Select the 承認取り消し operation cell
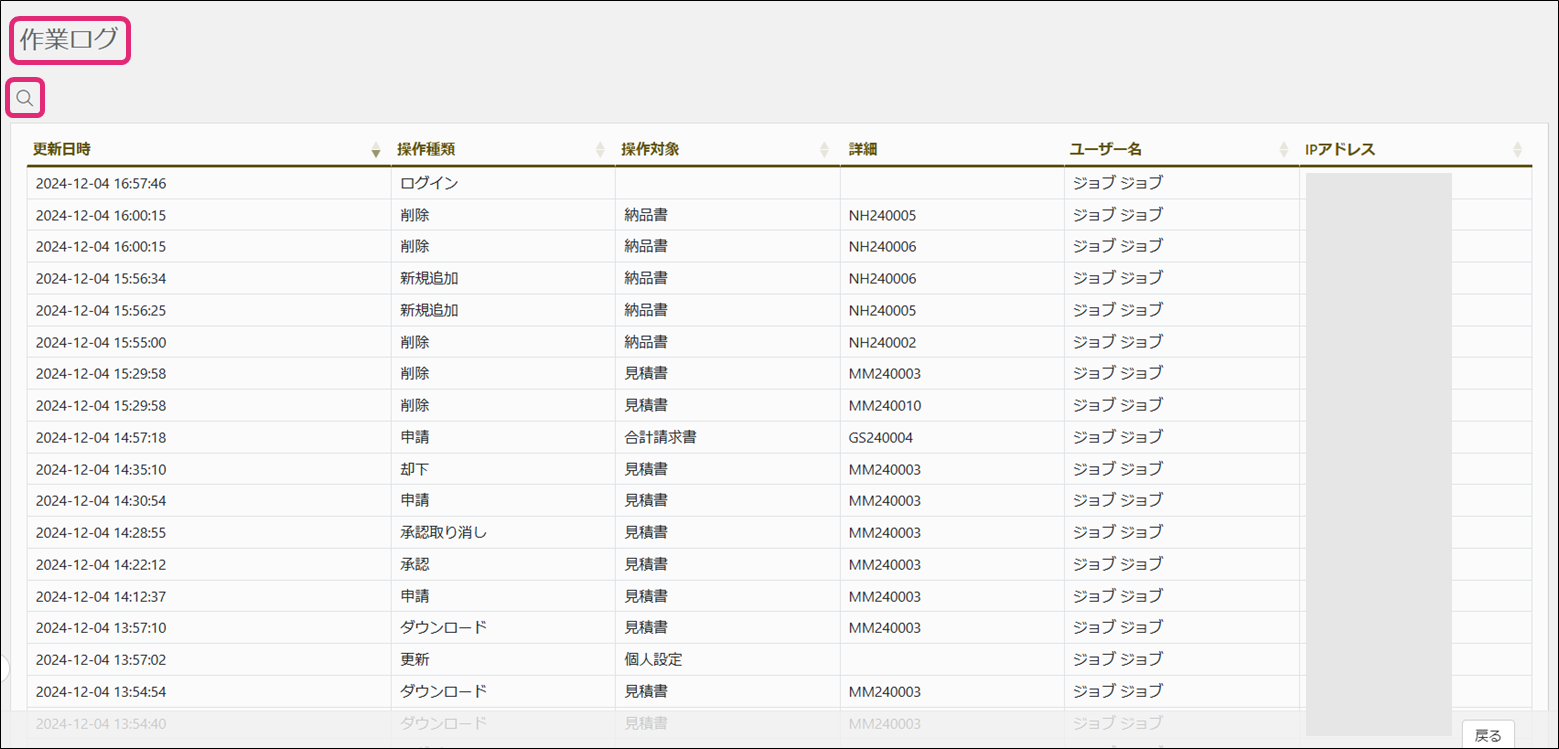 click(x=443, y=533)
